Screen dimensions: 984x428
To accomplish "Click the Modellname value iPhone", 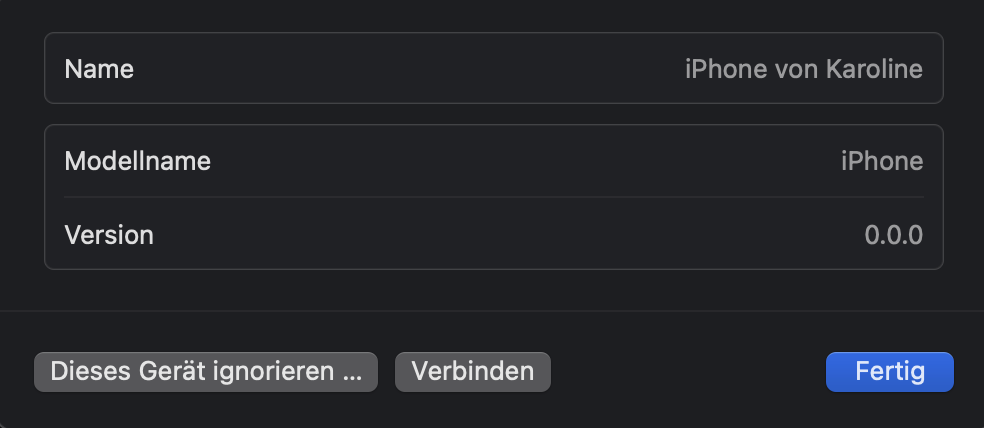I will point(881,161).
